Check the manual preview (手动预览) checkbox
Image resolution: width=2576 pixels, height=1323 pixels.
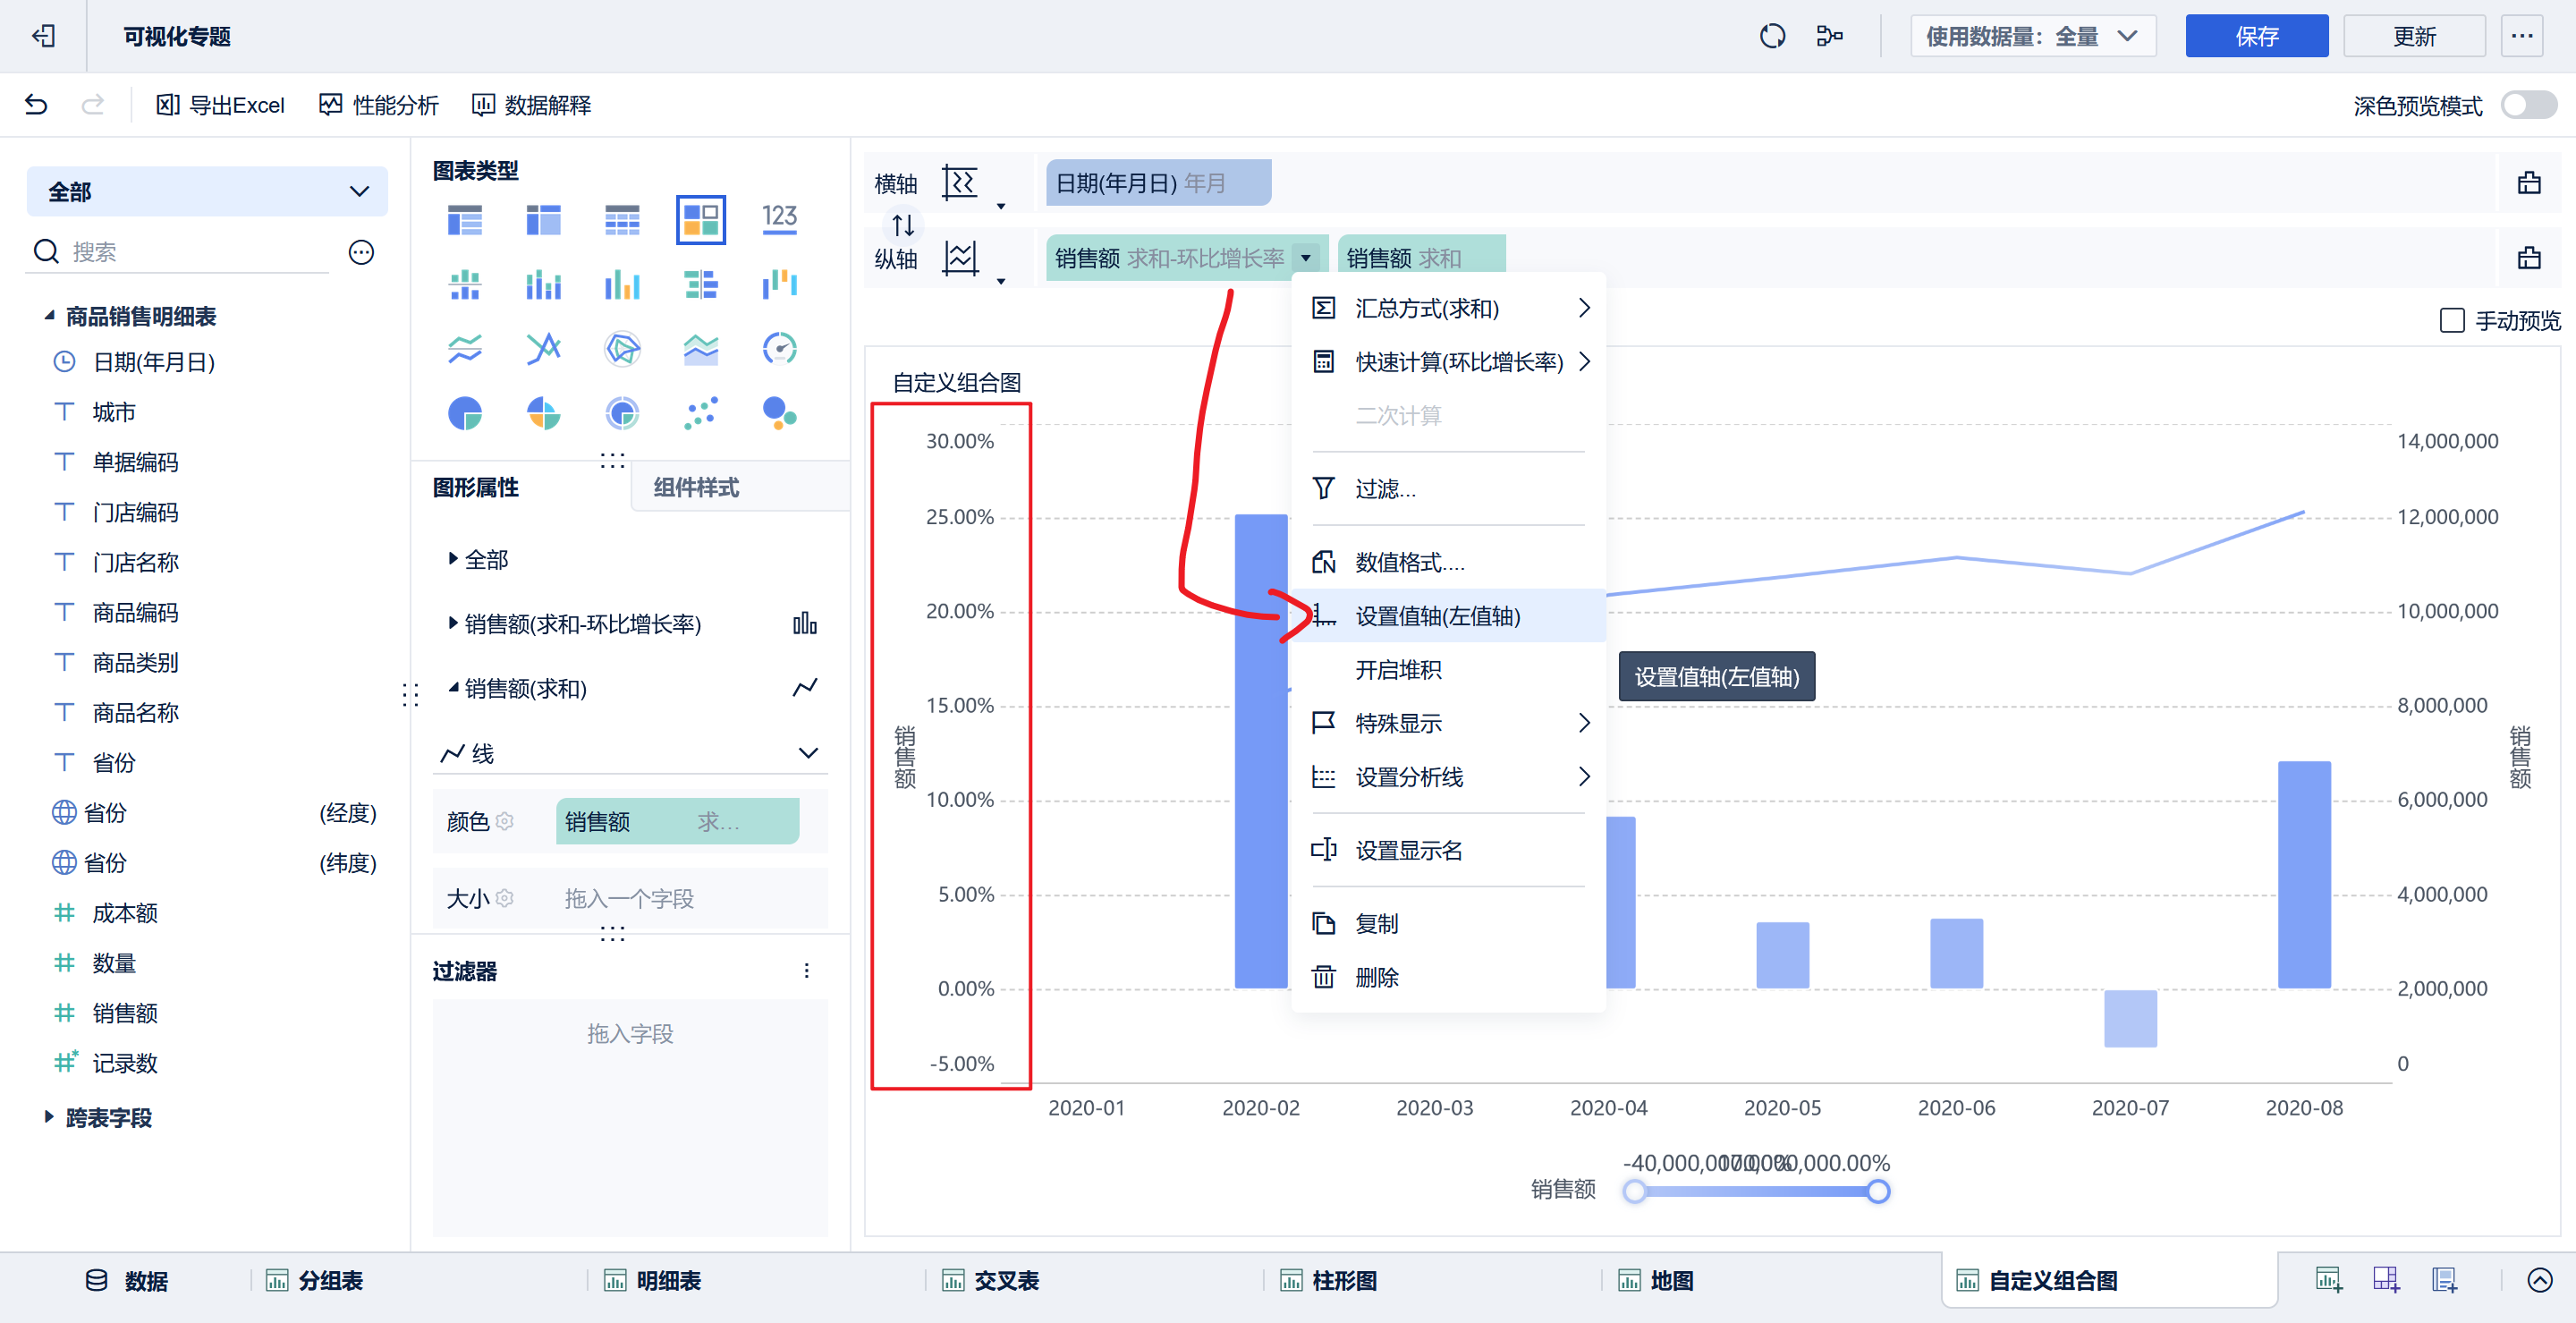[x=2451, y=321]
